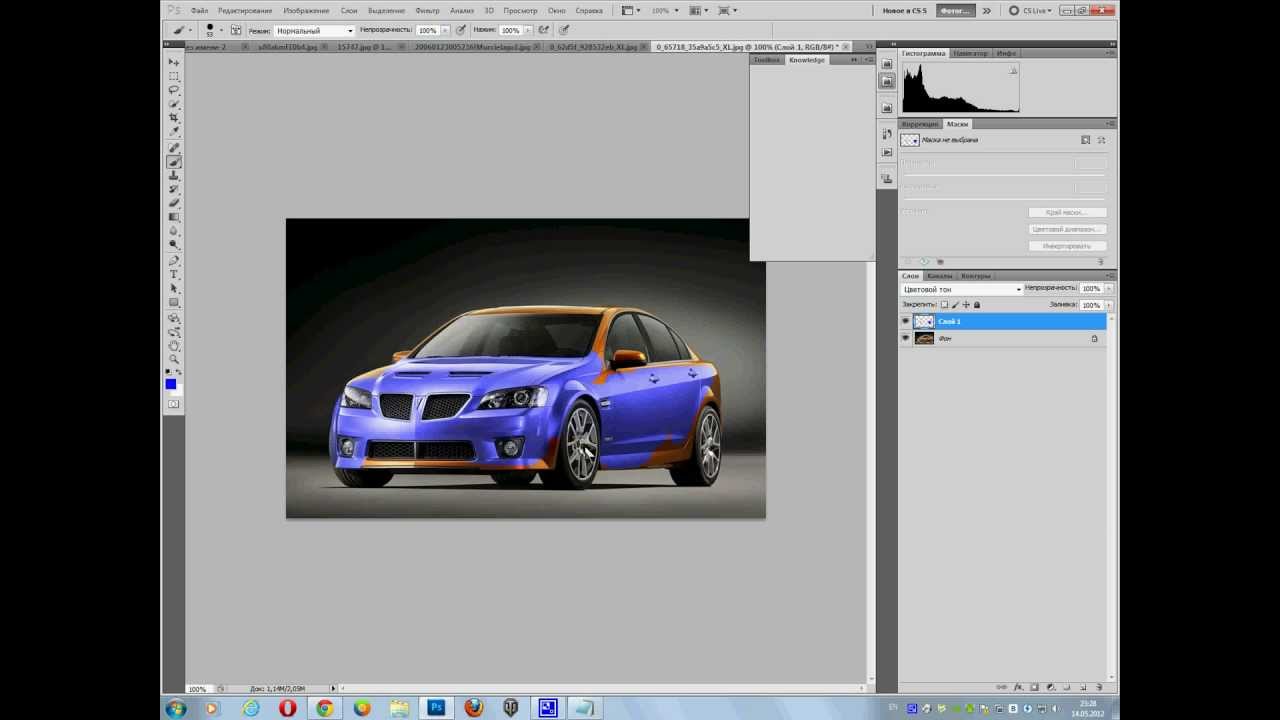The image size is (1280, 720).
Task: Open the brush preset picker dropdown
Action: pyautogui.click(x=221, y=31)
